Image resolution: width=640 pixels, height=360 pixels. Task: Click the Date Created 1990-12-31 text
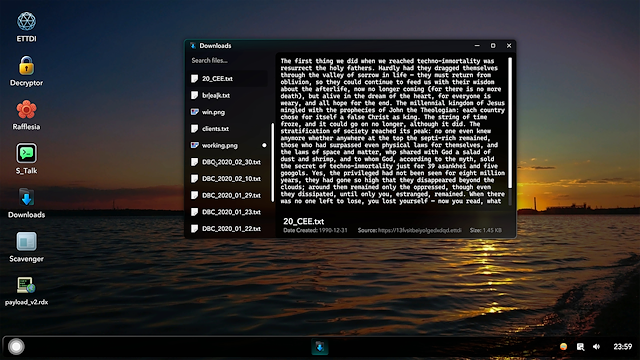tap(315, 230)
